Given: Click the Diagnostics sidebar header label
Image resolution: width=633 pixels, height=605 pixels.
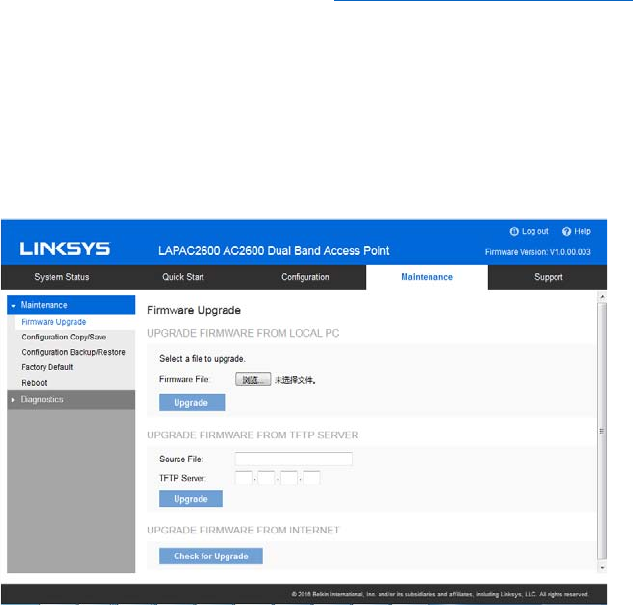Looking at the screenshot, I should click(x=42, y=400).
